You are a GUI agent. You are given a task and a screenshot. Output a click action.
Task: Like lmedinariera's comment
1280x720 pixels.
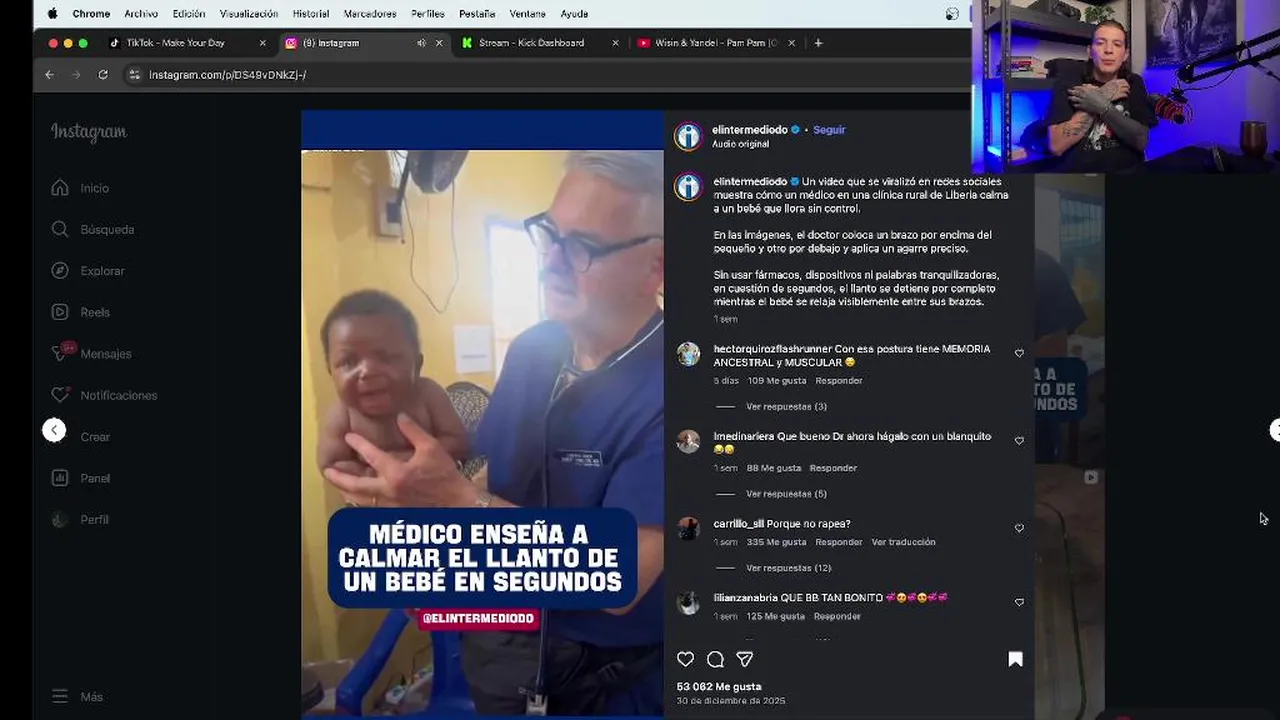pos(1019,440)
